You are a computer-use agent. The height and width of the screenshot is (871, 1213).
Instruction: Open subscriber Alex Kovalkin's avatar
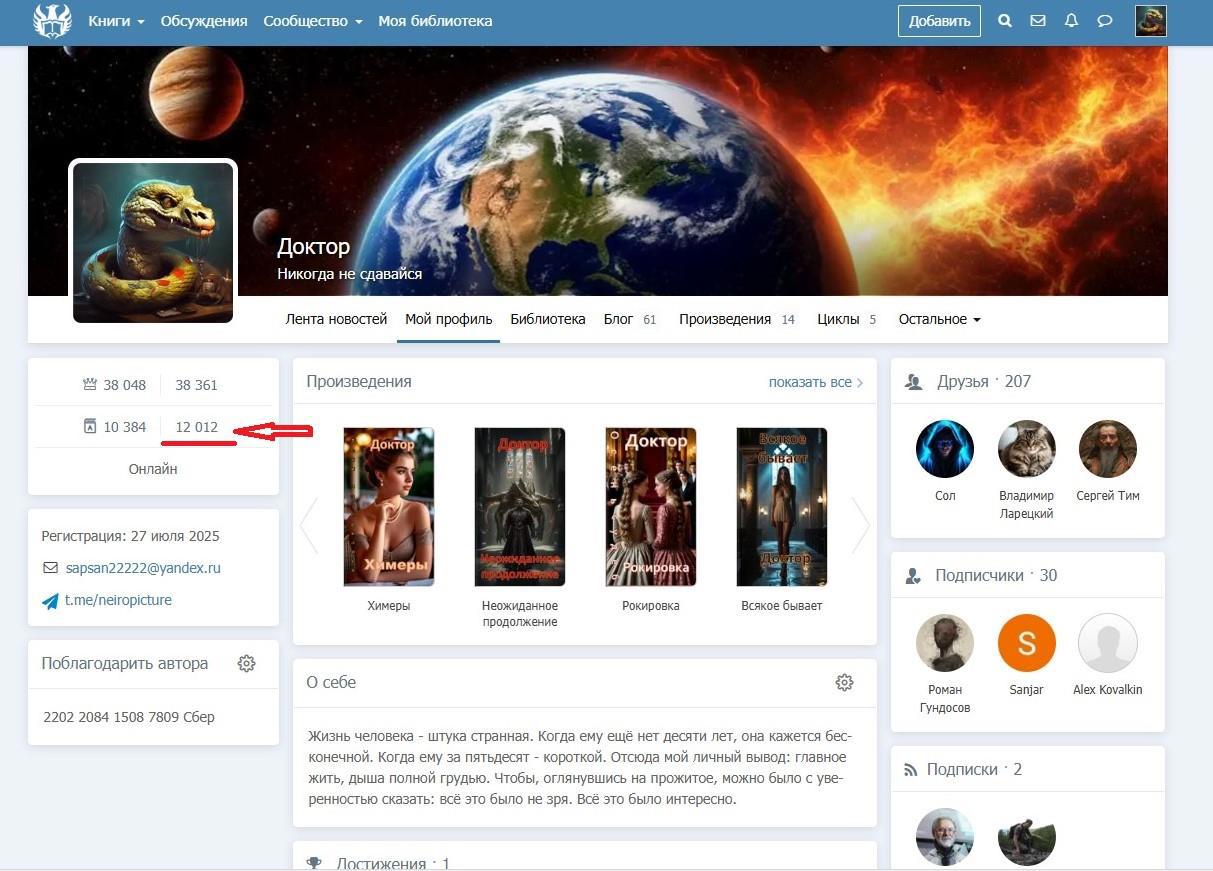click(1108, 643)
